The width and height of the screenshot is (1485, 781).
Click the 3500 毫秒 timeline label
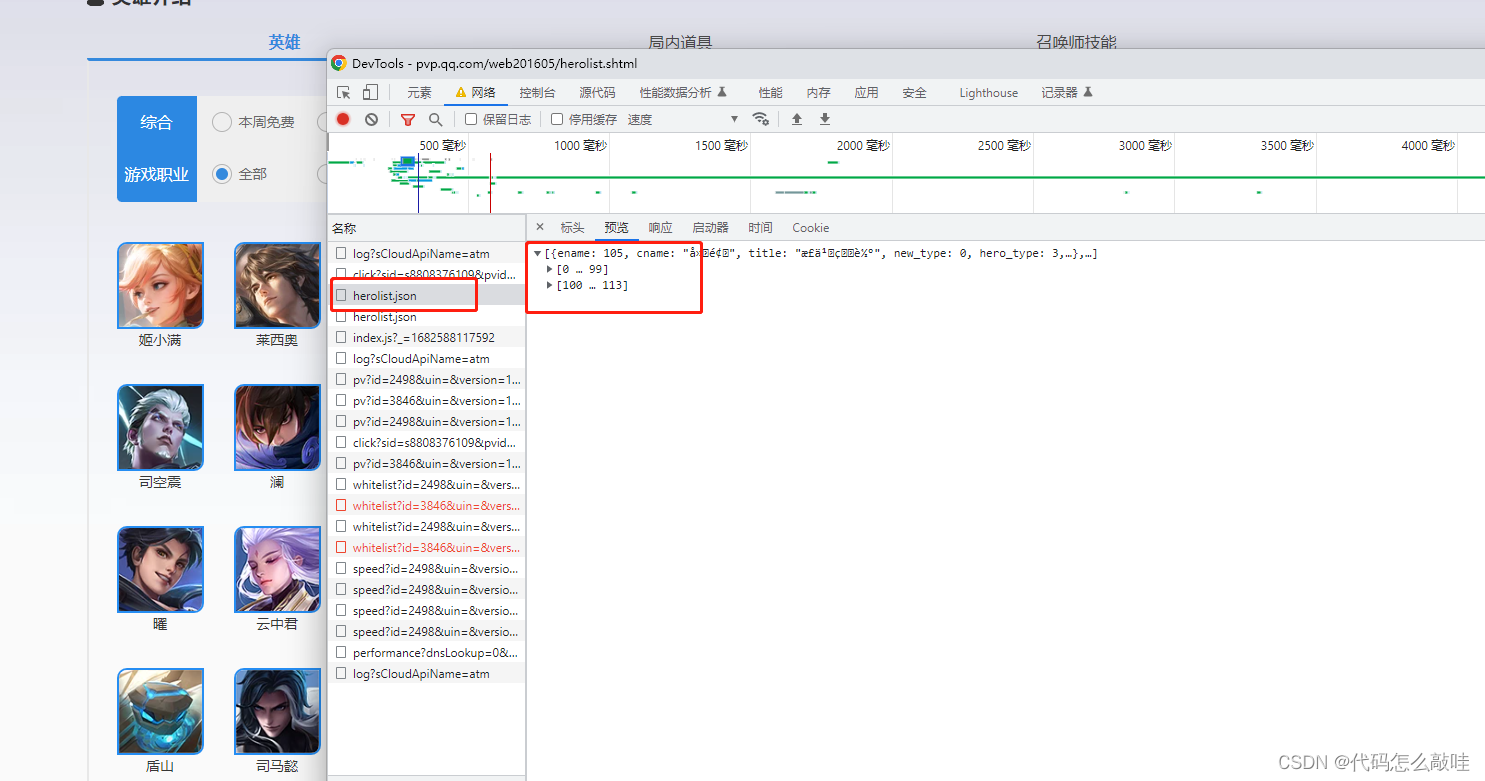coord(1287,145)
